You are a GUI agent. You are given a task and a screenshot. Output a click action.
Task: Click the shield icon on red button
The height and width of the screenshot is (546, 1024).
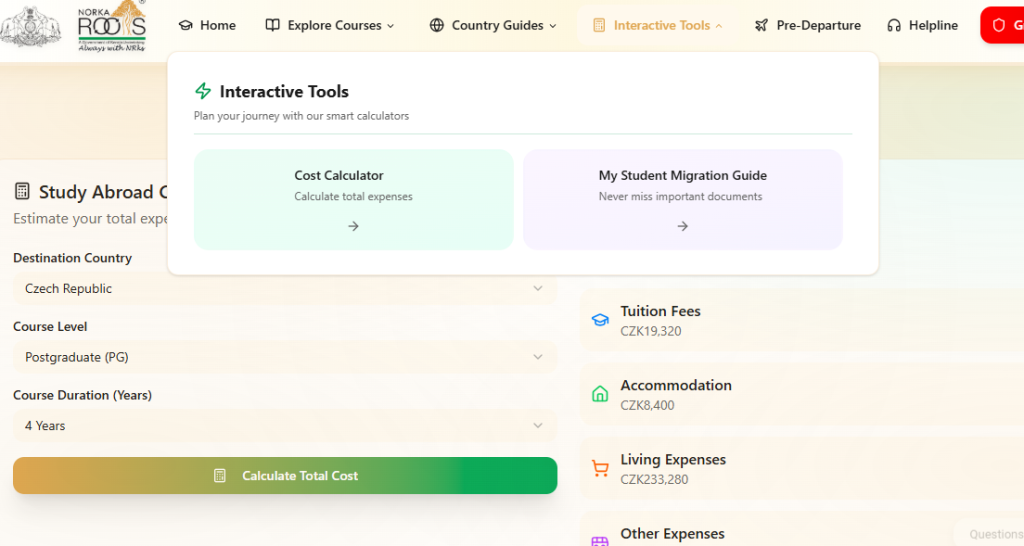coord(999,25)
